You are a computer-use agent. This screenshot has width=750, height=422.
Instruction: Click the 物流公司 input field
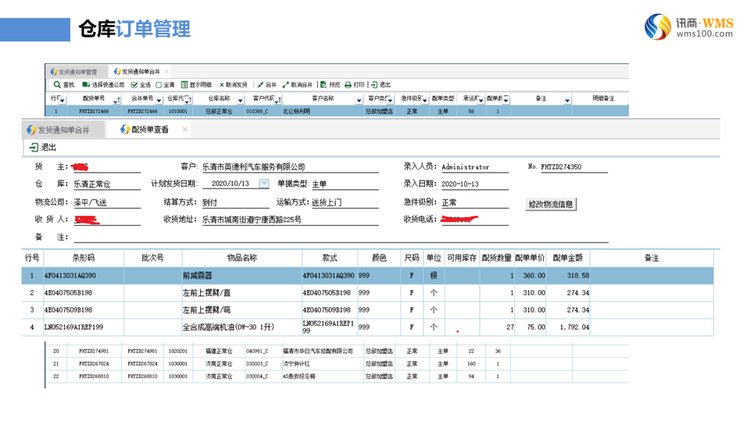click(107, 202)
